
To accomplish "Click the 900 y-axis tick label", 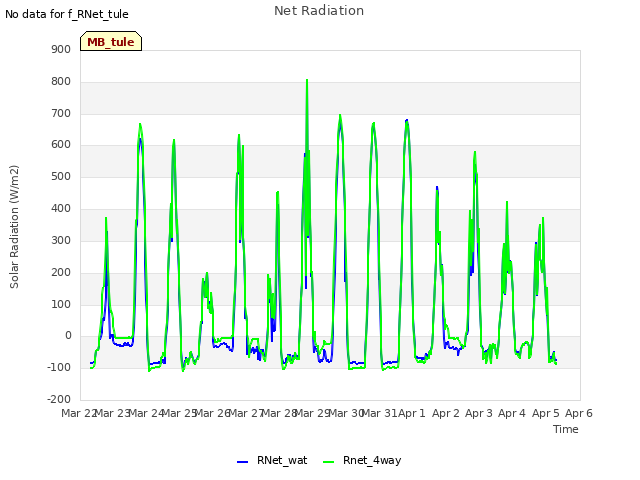I will pyautogui.click(x=61, y=49).
